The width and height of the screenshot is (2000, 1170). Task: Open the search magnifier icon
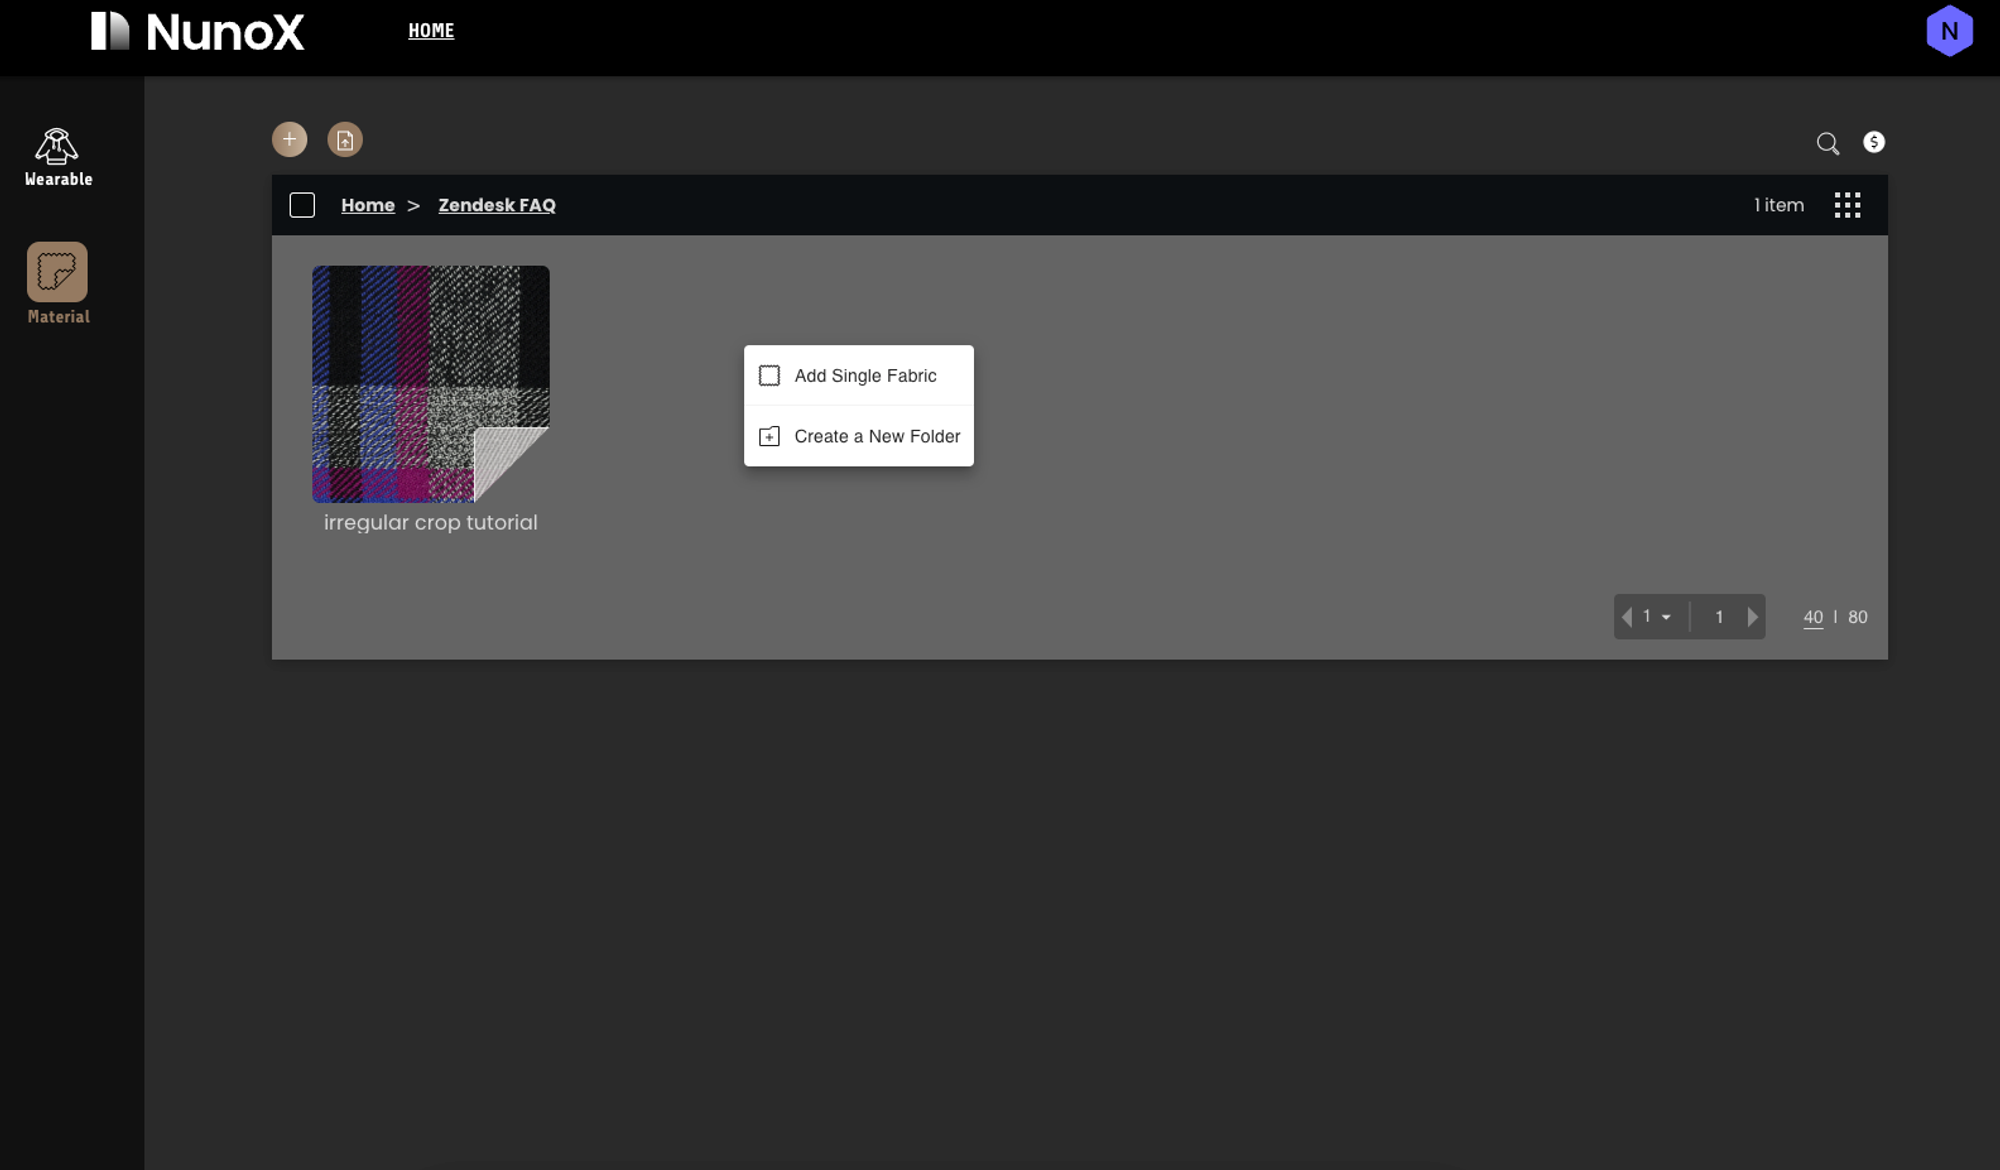(x=1827, y=143)
